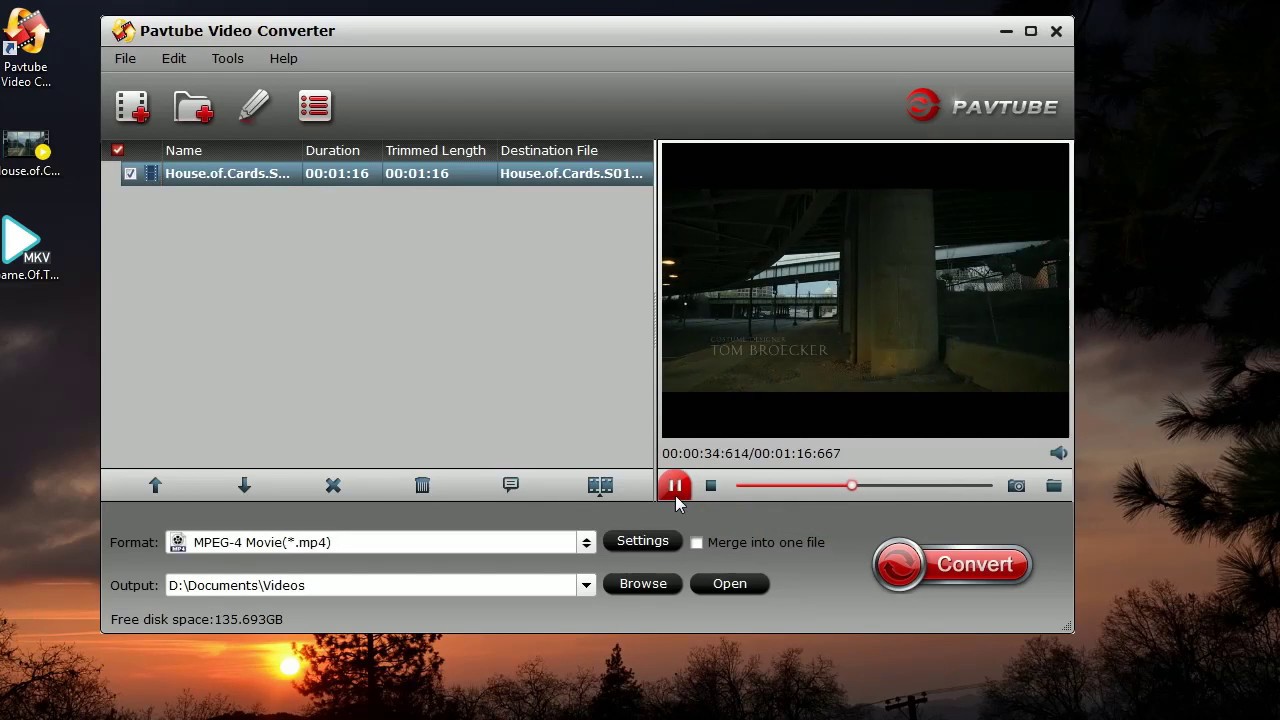This screenshot has width=1280, height=720.
Task: Click the Add from Folder icon
Action: tap(193, 106)
